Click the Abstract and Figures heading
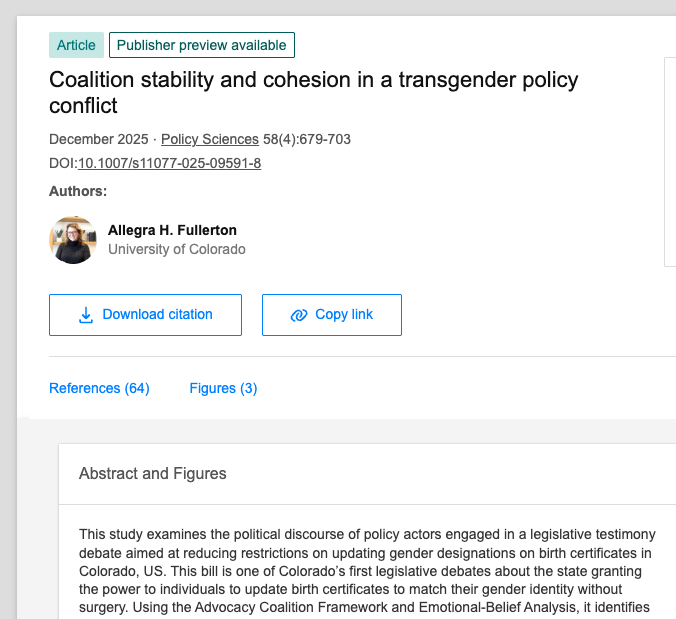Image resolution: width=676 pixels, height=619 pixels. click(152, 474)
